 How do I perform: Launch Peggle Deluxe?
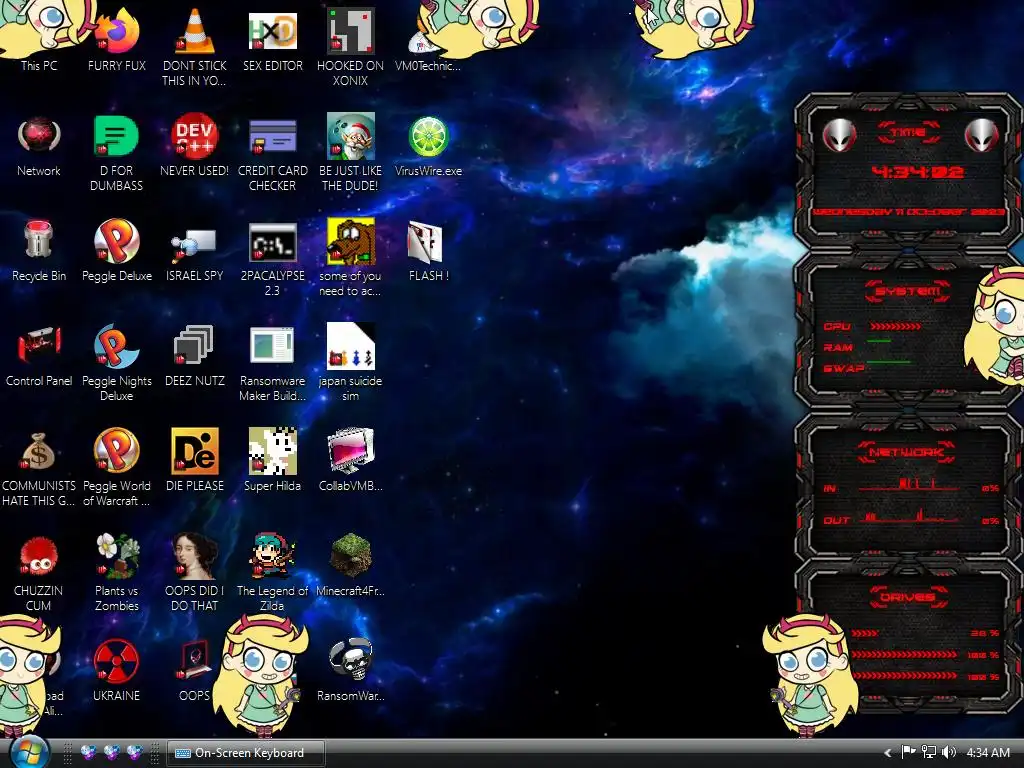116,240
